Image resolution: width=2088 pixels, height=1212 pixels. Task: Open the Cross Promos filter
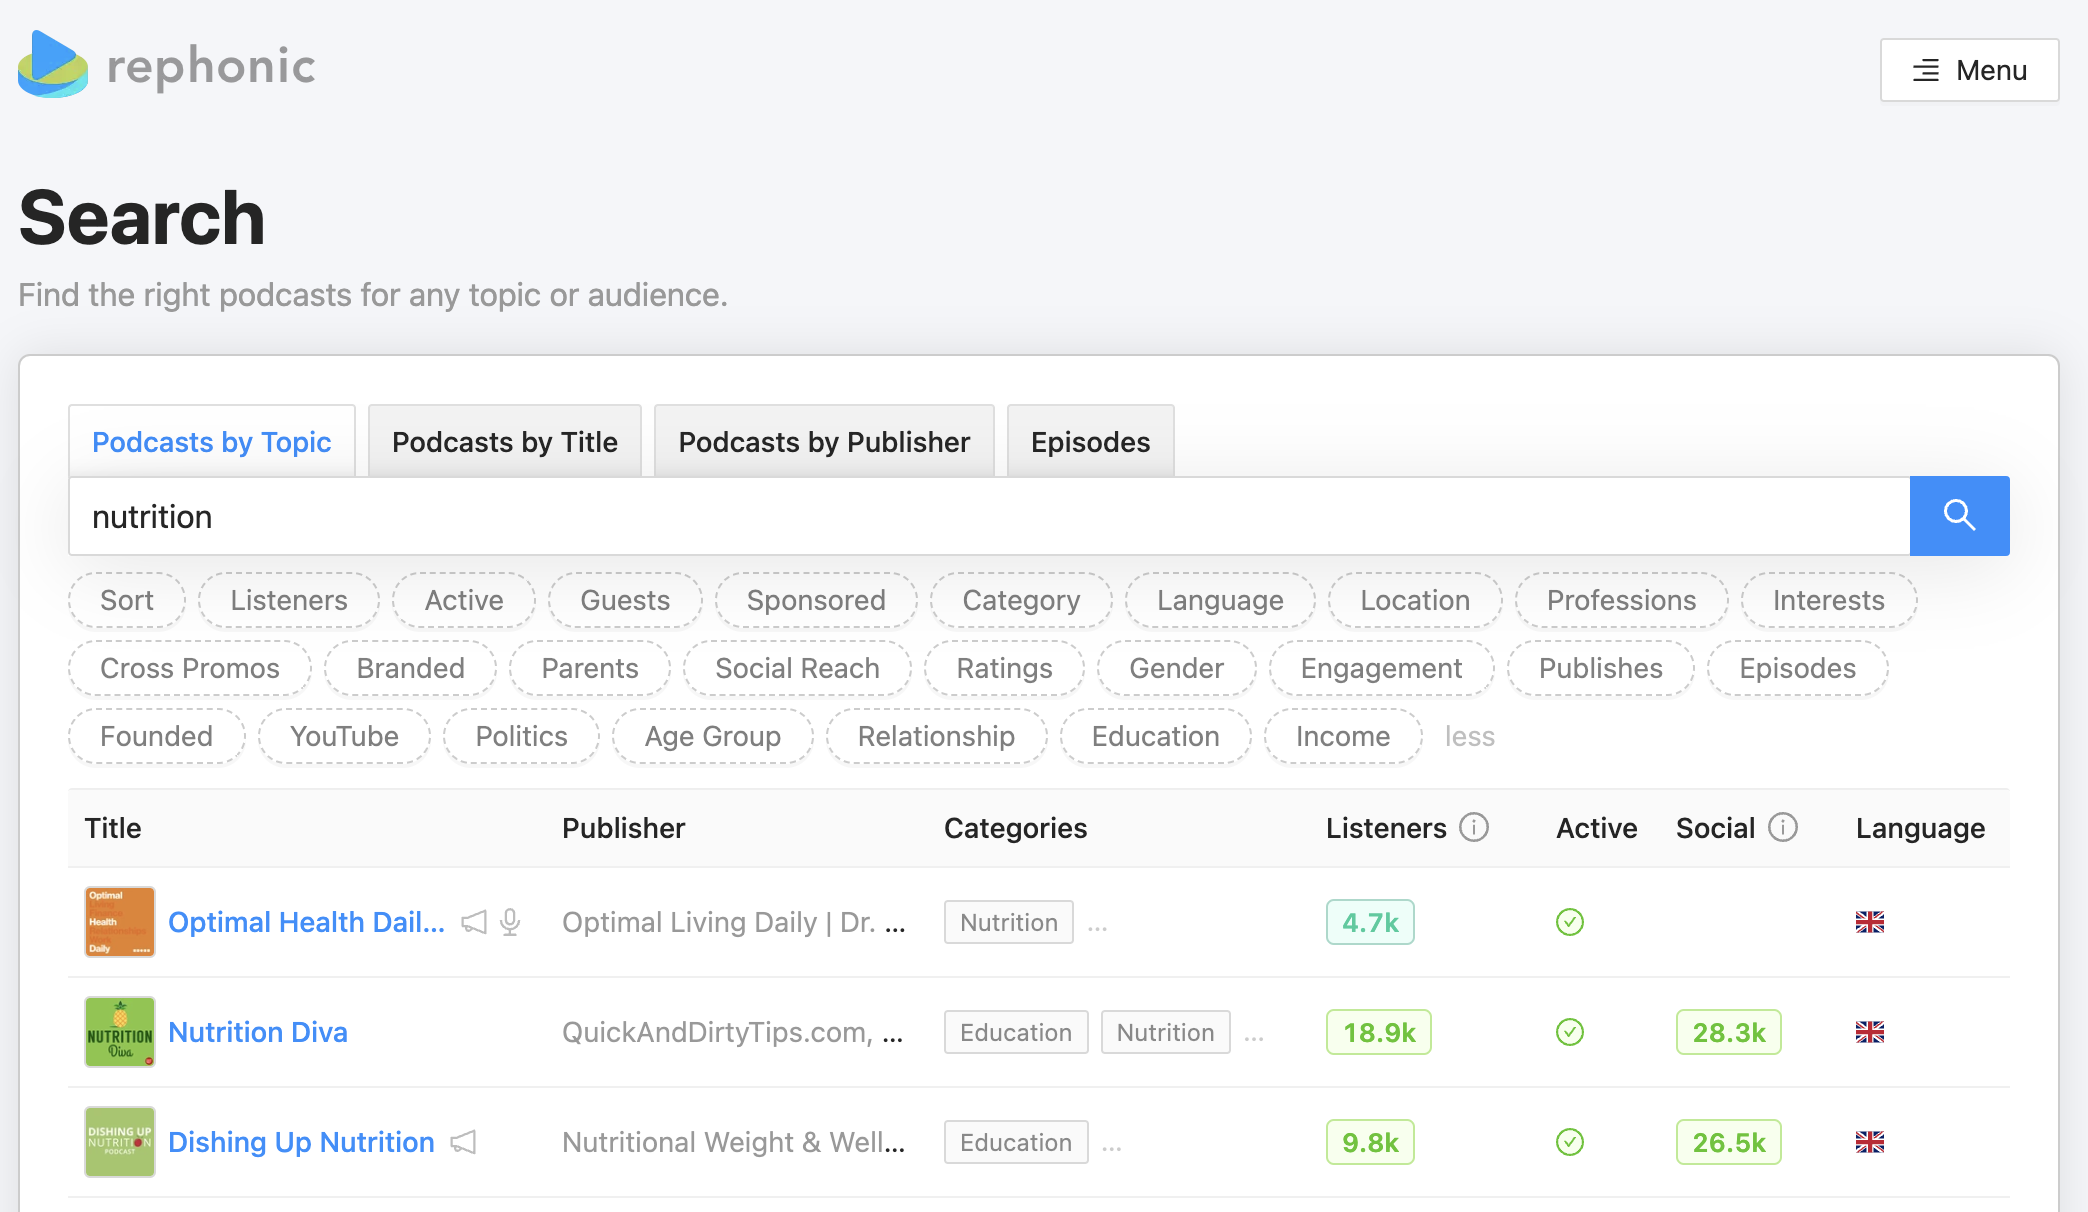pos(190,668)
